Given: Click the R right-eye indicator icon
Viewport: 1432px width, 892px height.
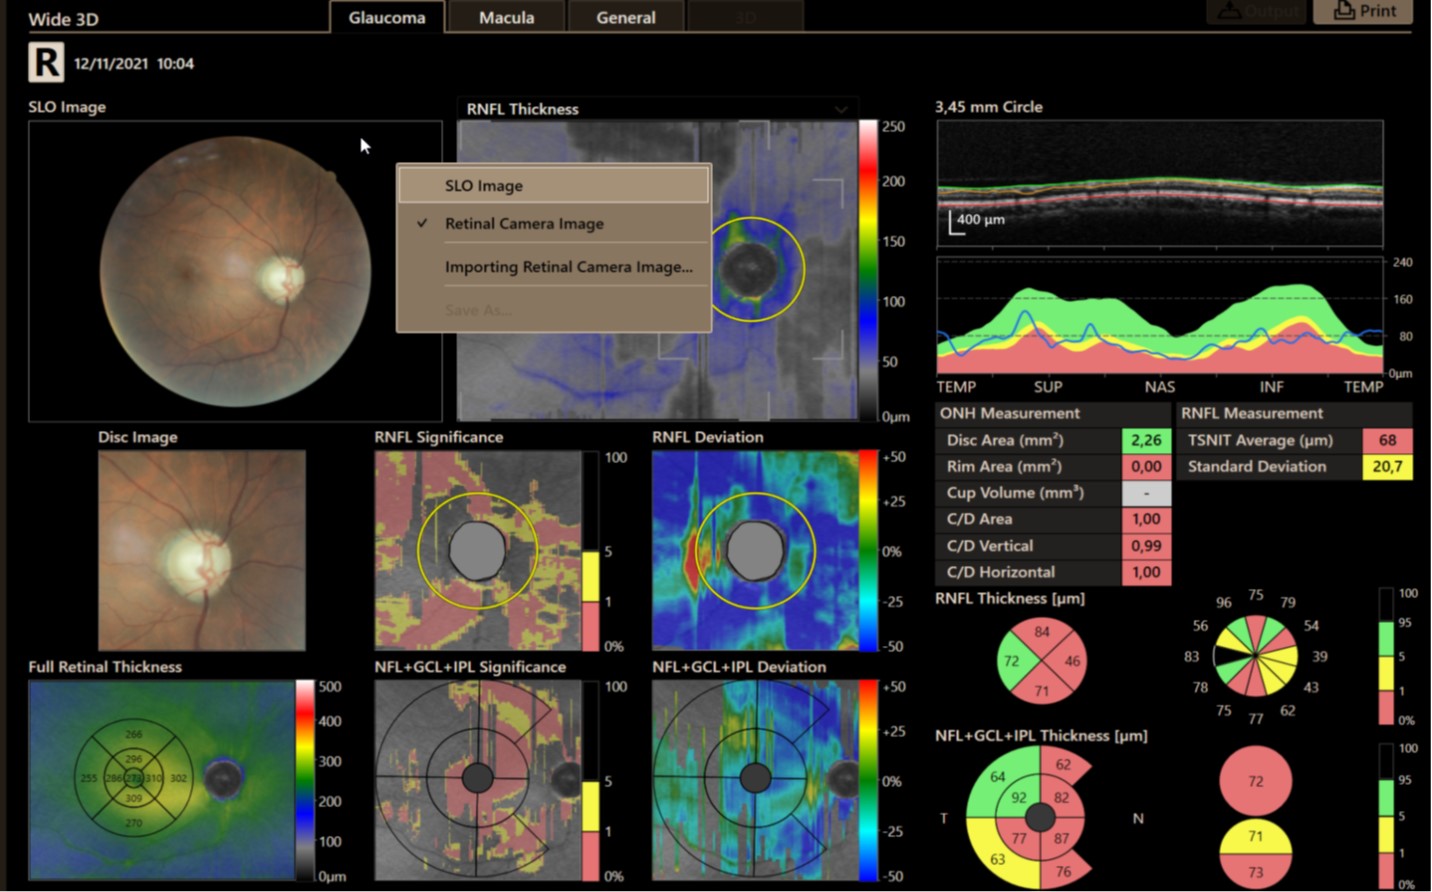Looking at the screenshot, I should coord(46,62).
